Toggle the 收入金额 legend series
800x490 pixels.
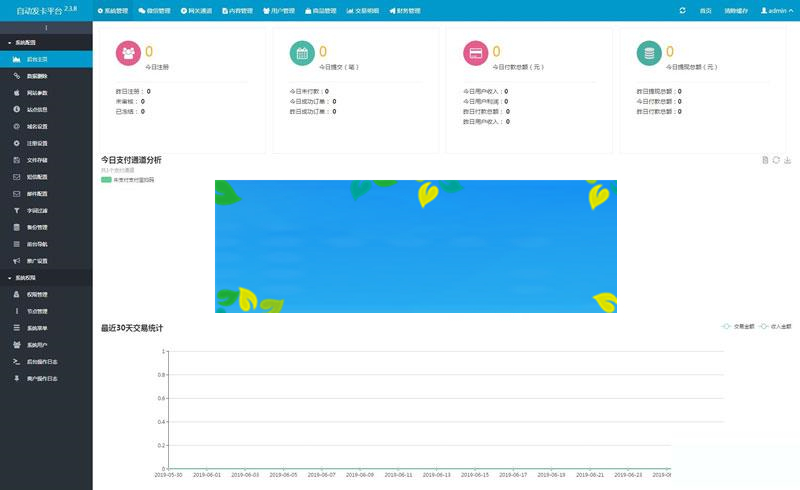click(x=775, y=326)
